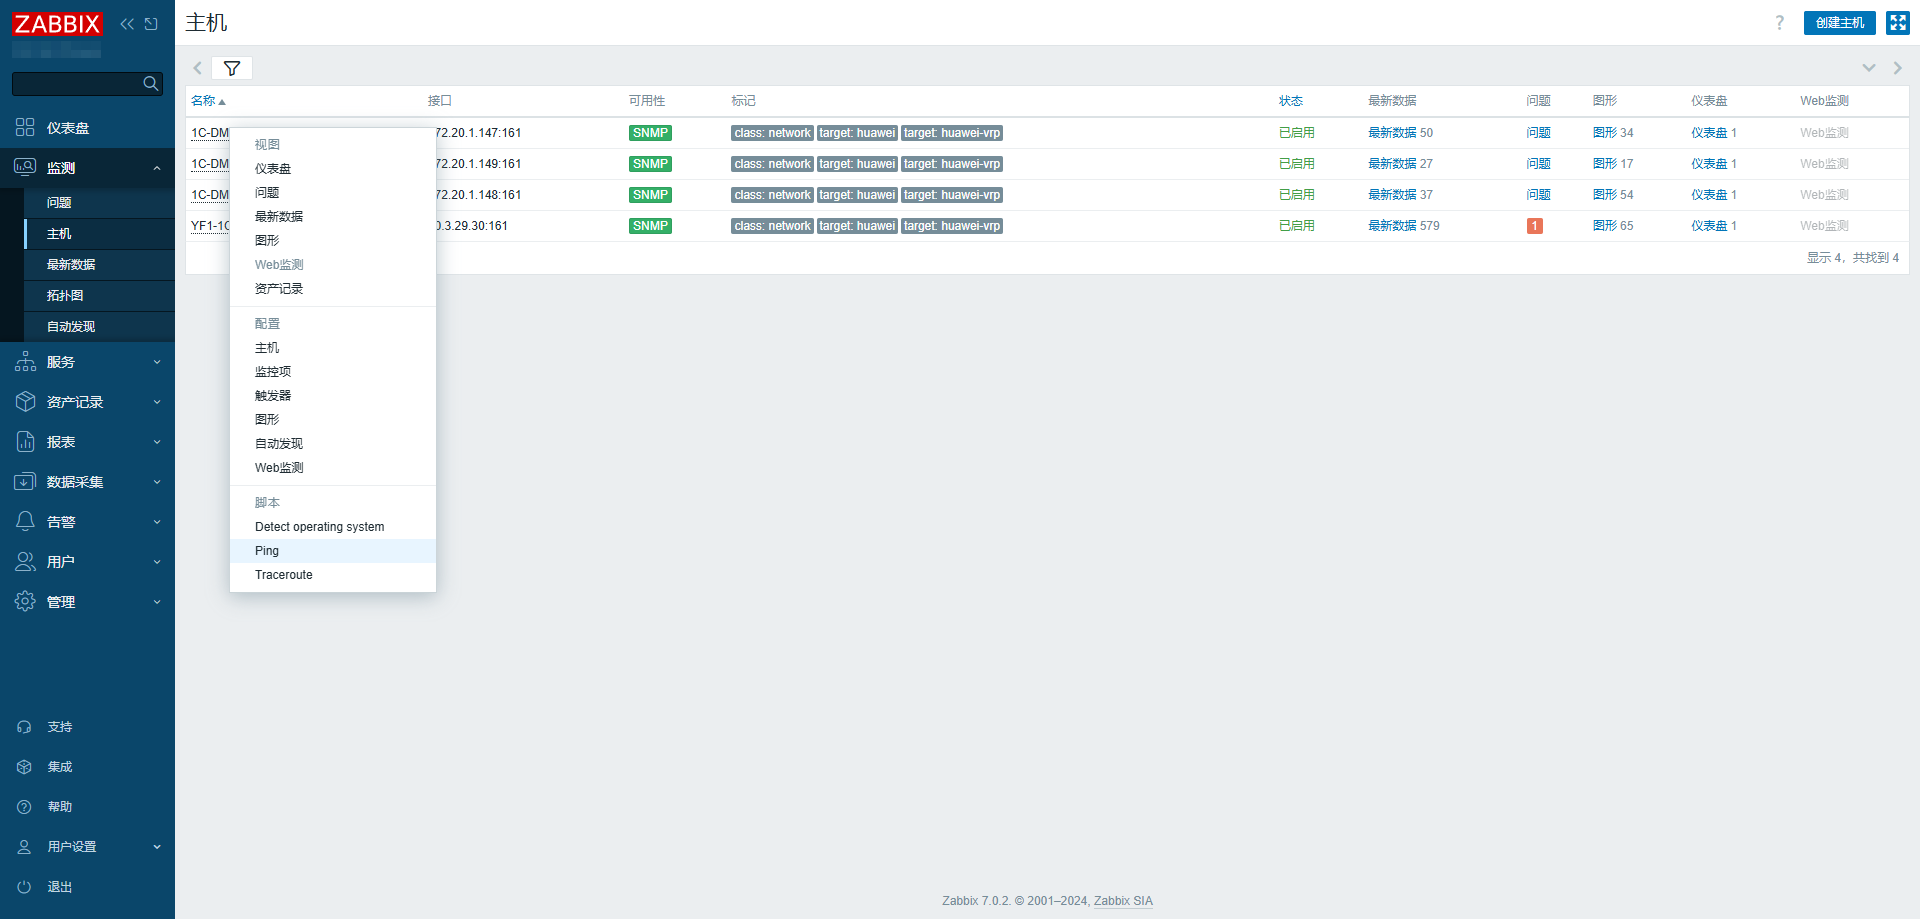Click the 创建主机 create host button
Screen dimensions: 1920x919
coord(1839,23)
